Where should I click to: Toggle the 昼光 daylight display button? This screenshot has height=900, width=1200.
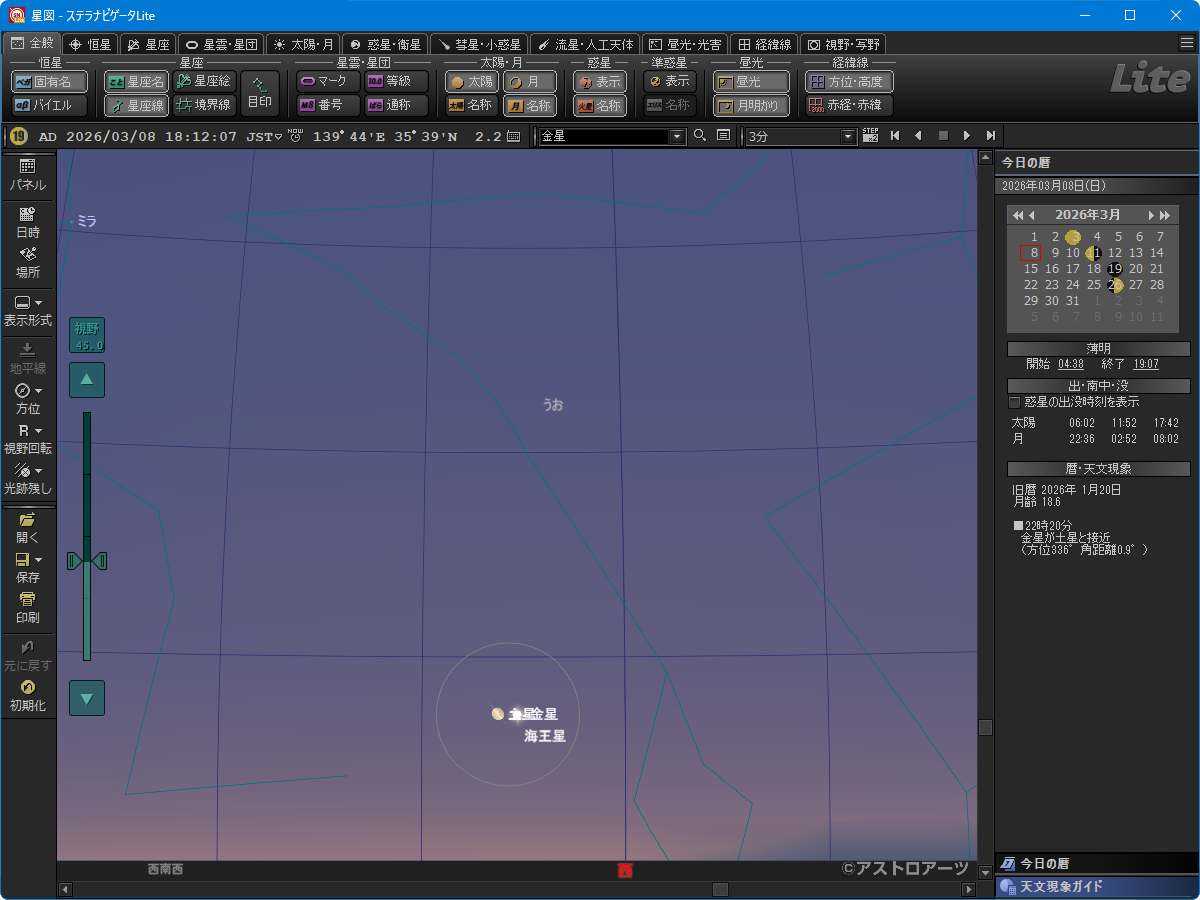coord(750,81)
